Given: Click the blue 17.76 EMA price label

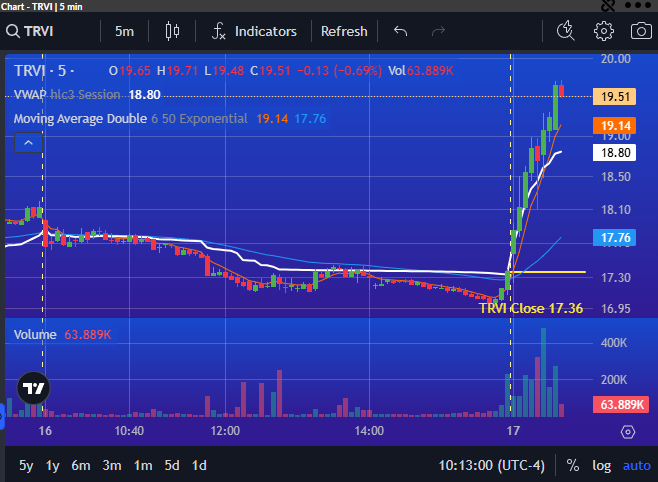Looking at the screenshot, I should [614, 238].
